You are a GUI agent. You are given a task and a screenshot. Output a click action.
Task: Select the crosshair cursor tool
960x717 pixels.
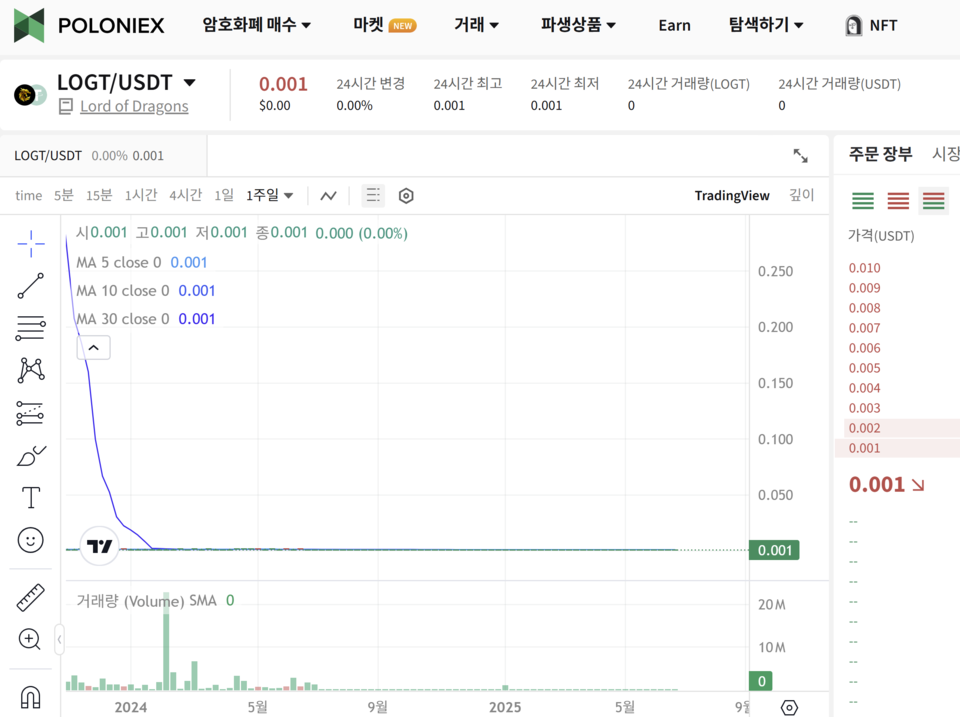tap(31, 244)
